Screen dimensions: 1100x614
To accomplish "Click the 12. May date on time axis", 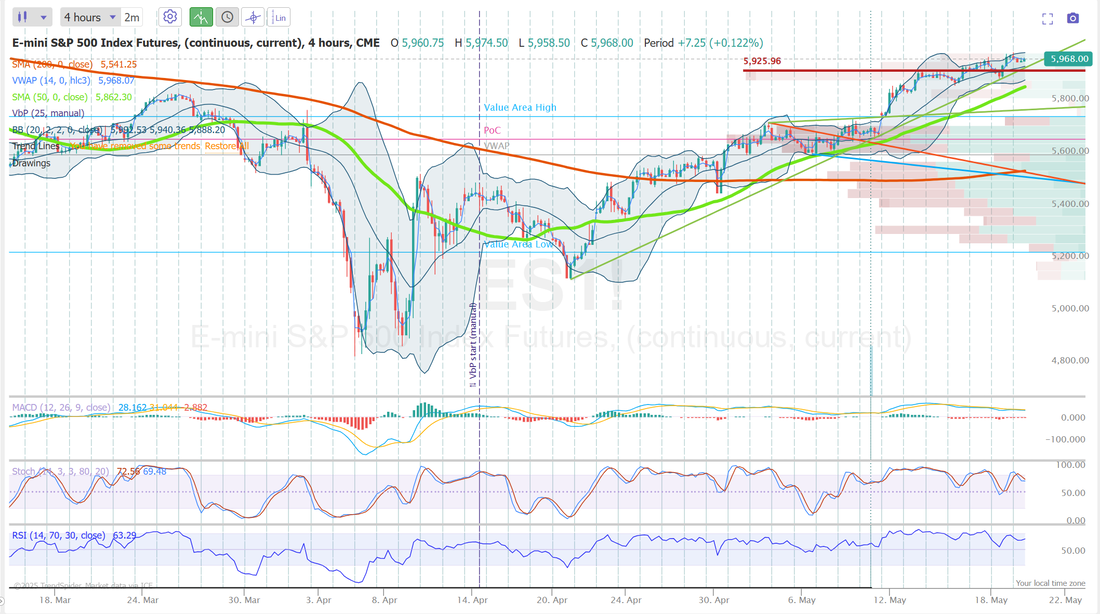I will (x=889, y=600).
